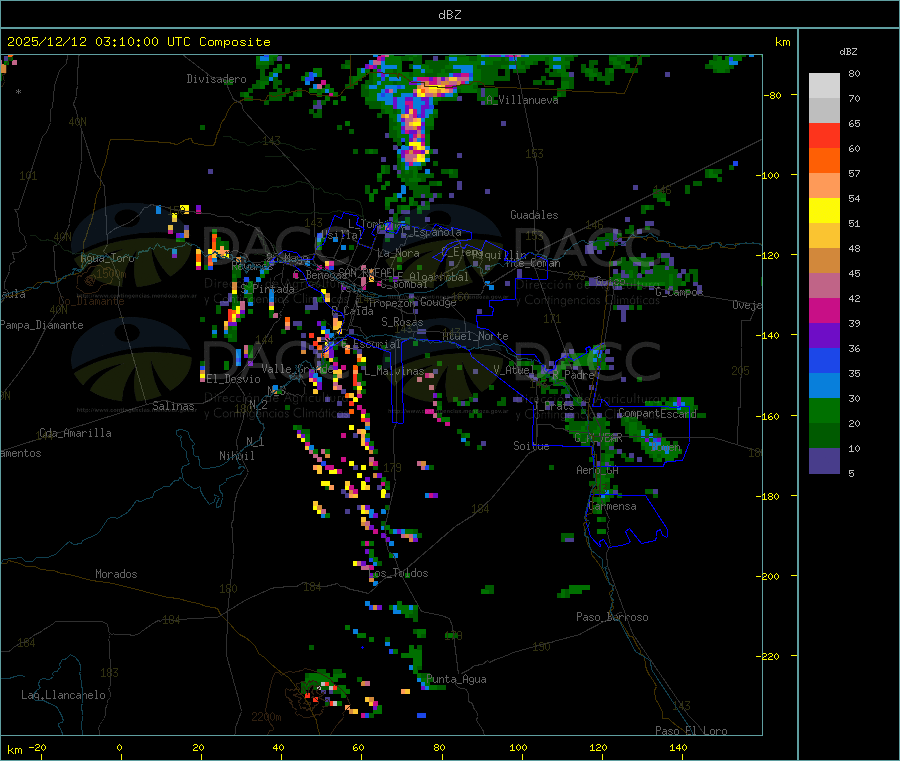Click the 'Atuel_Norte' location label
Screen dimensions: 900x761
point(475,336)
